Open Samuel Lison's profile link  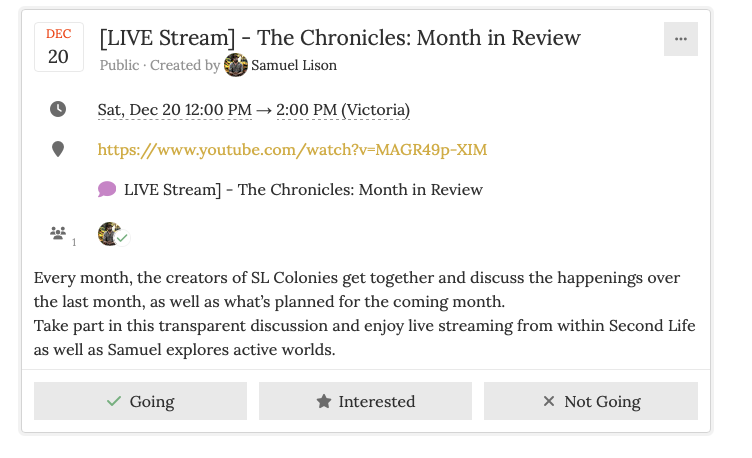pos(294,66)
